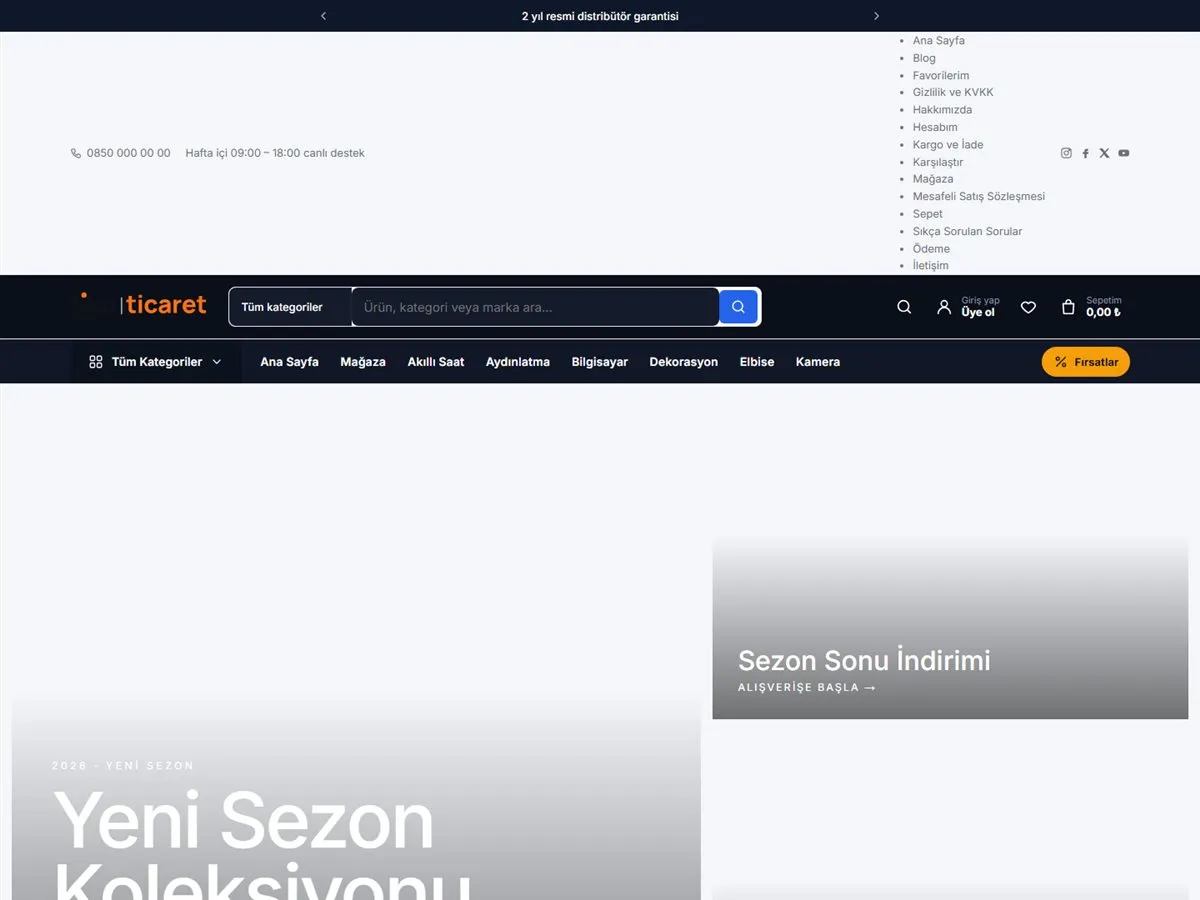
Task: Focus the product search input field
Action: (x=535, y=307)
